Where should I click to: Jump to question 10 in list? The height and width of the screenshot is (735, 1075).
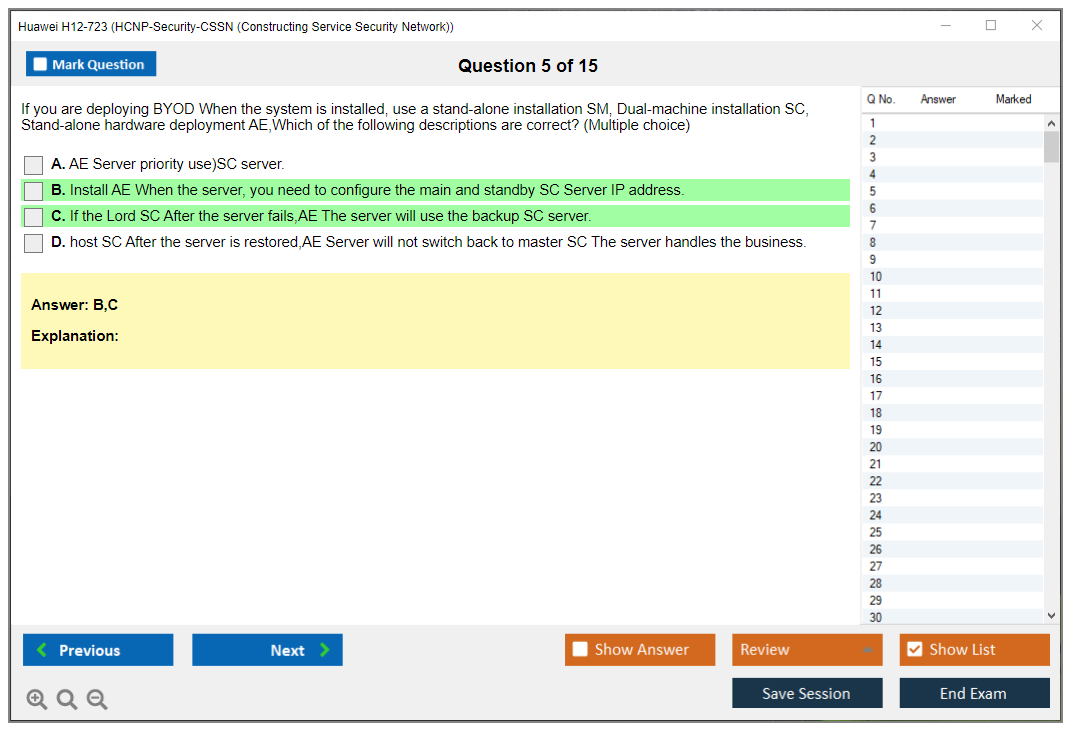[x=876, y=277]
